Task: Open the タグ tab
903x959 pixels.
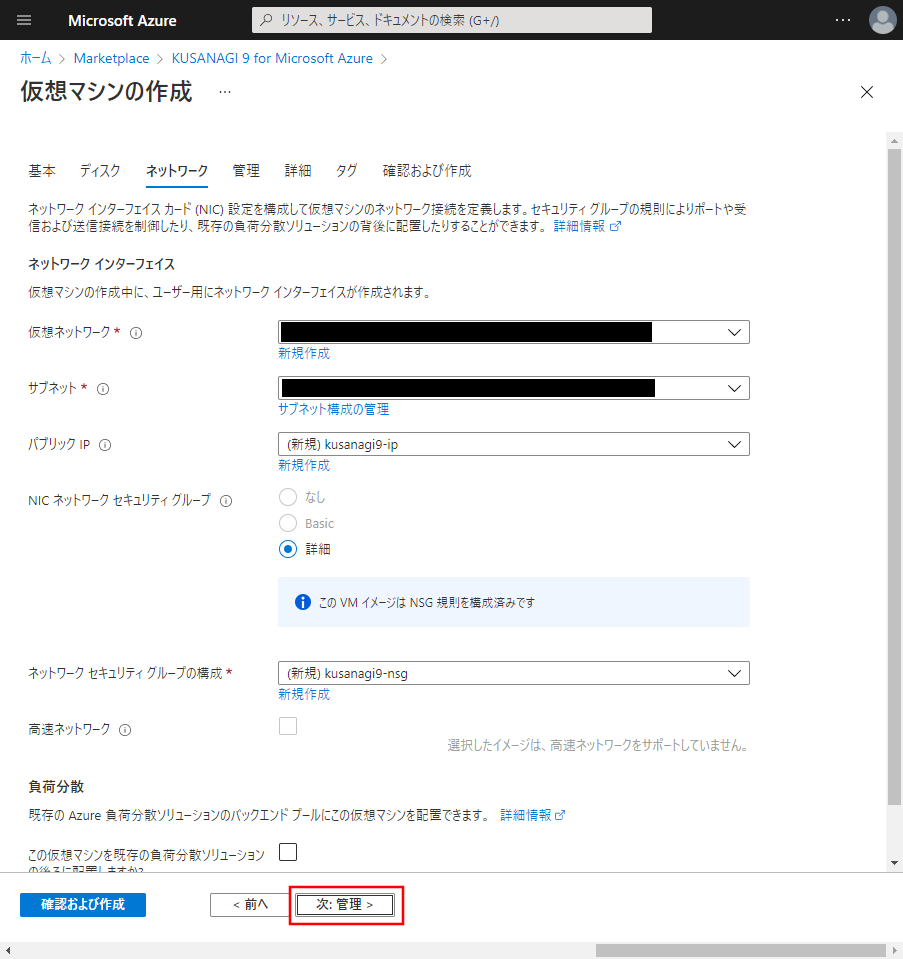Action: coord(346,171)
